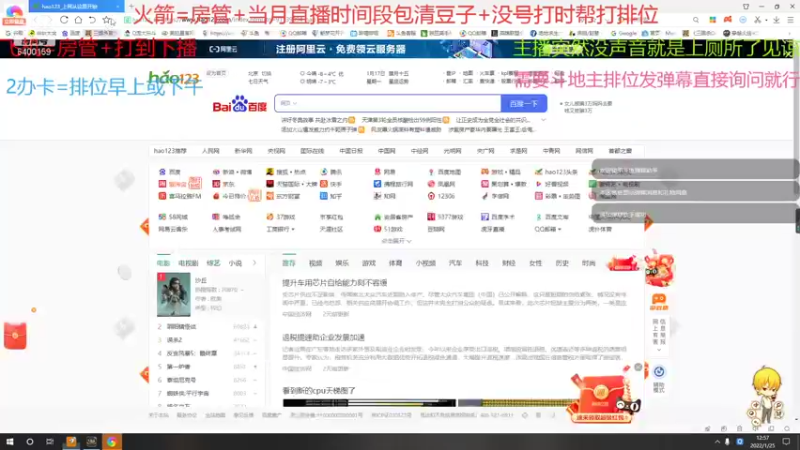Open the browser home page icon
This screenshot has width=800, height=450.
pos(78,20)
